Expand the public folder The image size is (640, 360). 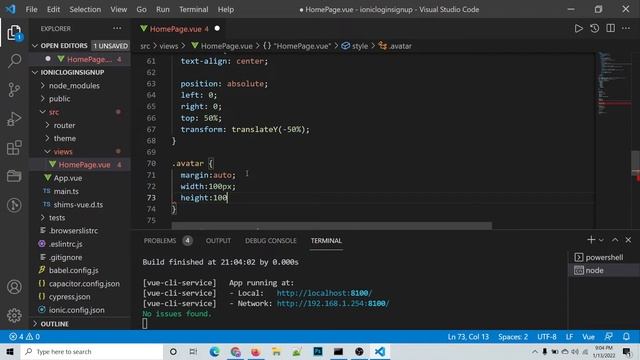click(80, 99)
